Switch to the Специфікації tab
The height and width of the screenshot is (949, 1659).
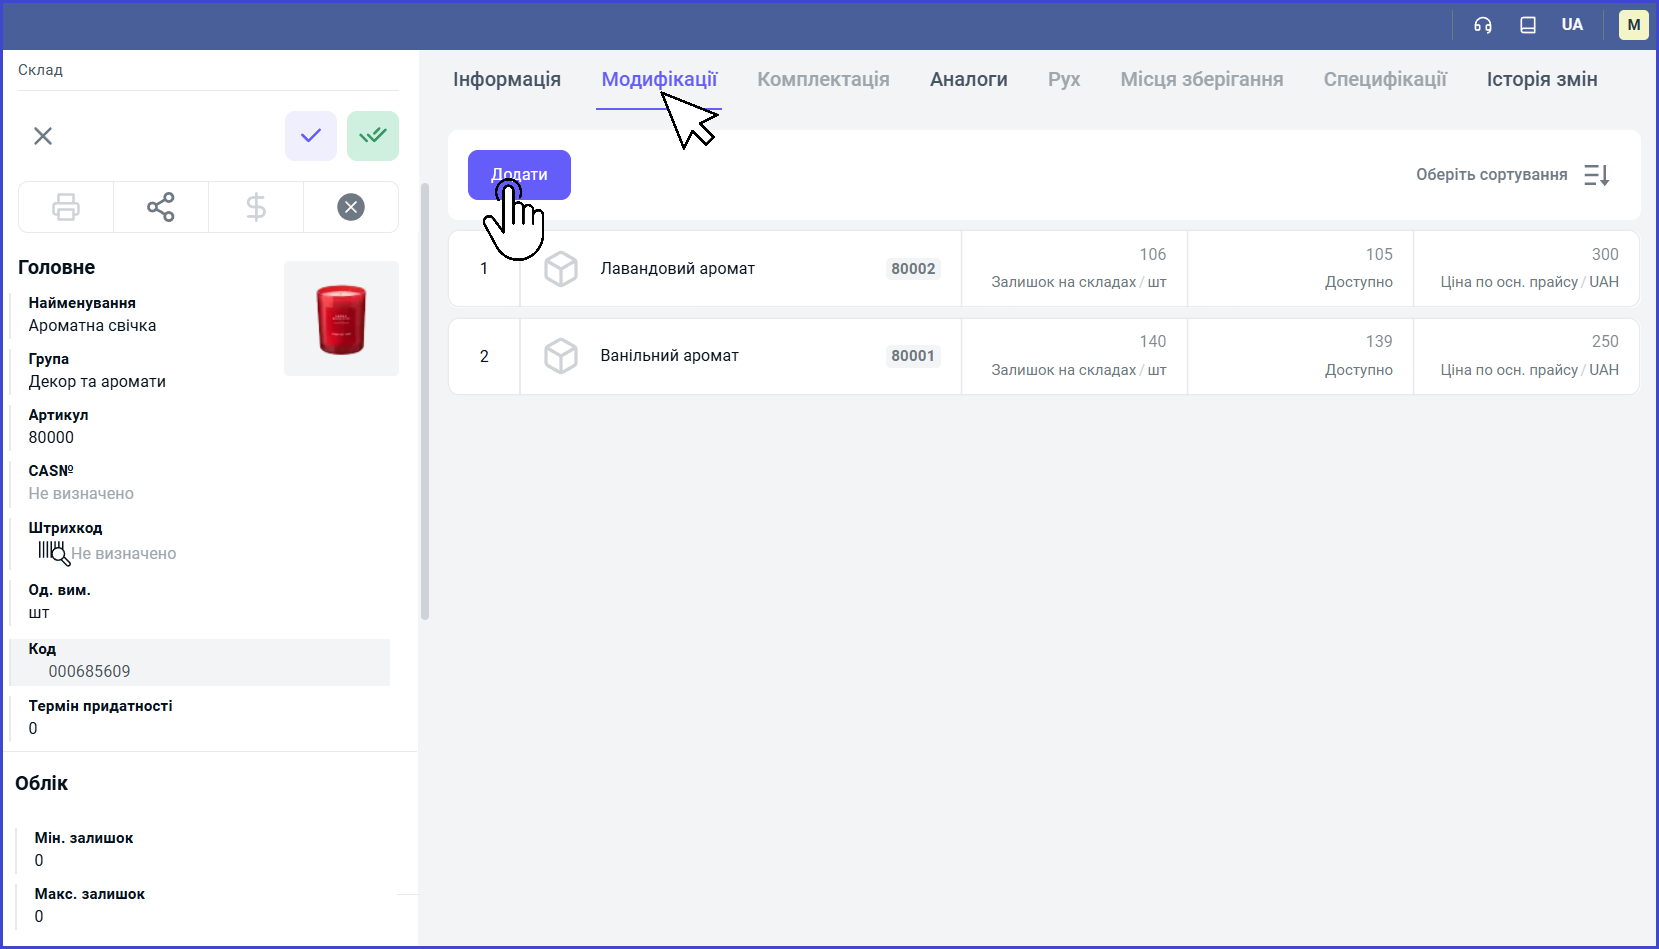click(1385, 79)
